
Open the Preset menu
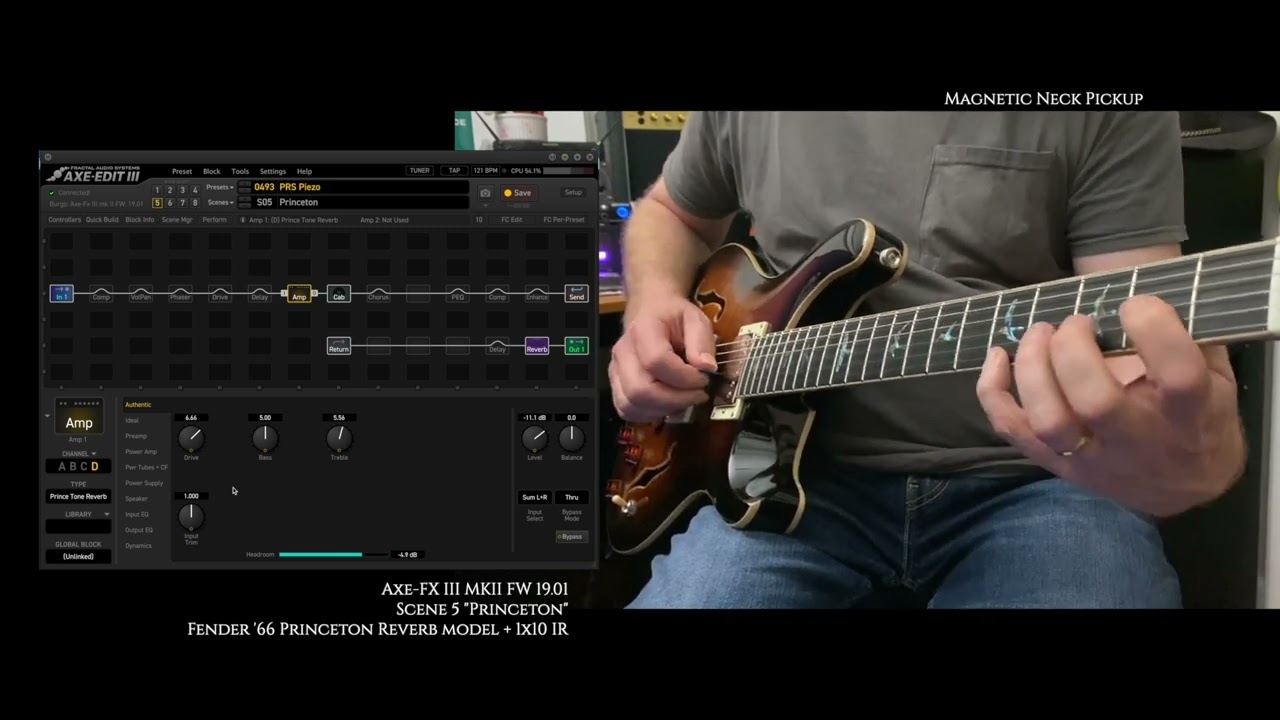182,171
